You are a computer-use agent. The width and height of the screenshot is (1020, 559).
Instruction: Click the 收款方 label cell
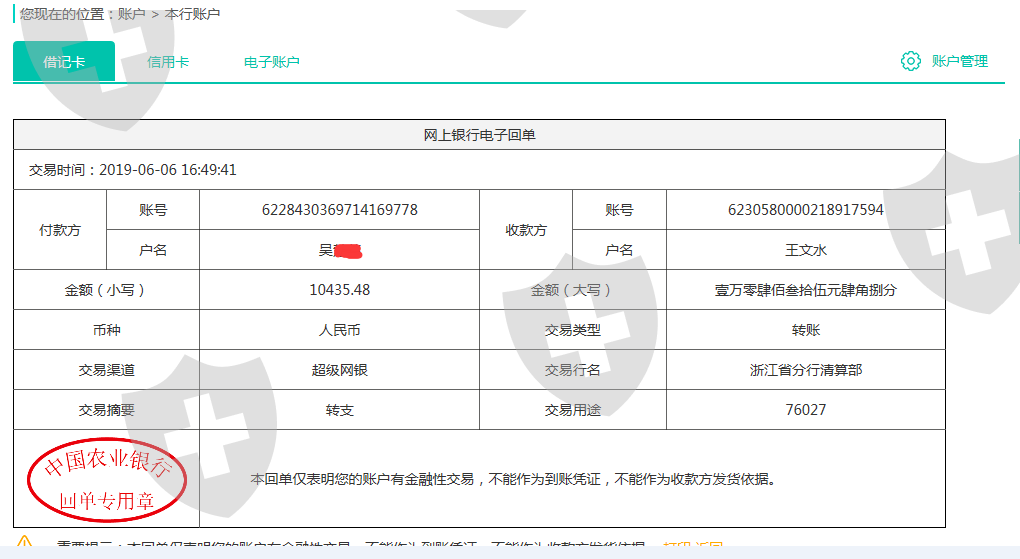[526, 230]
